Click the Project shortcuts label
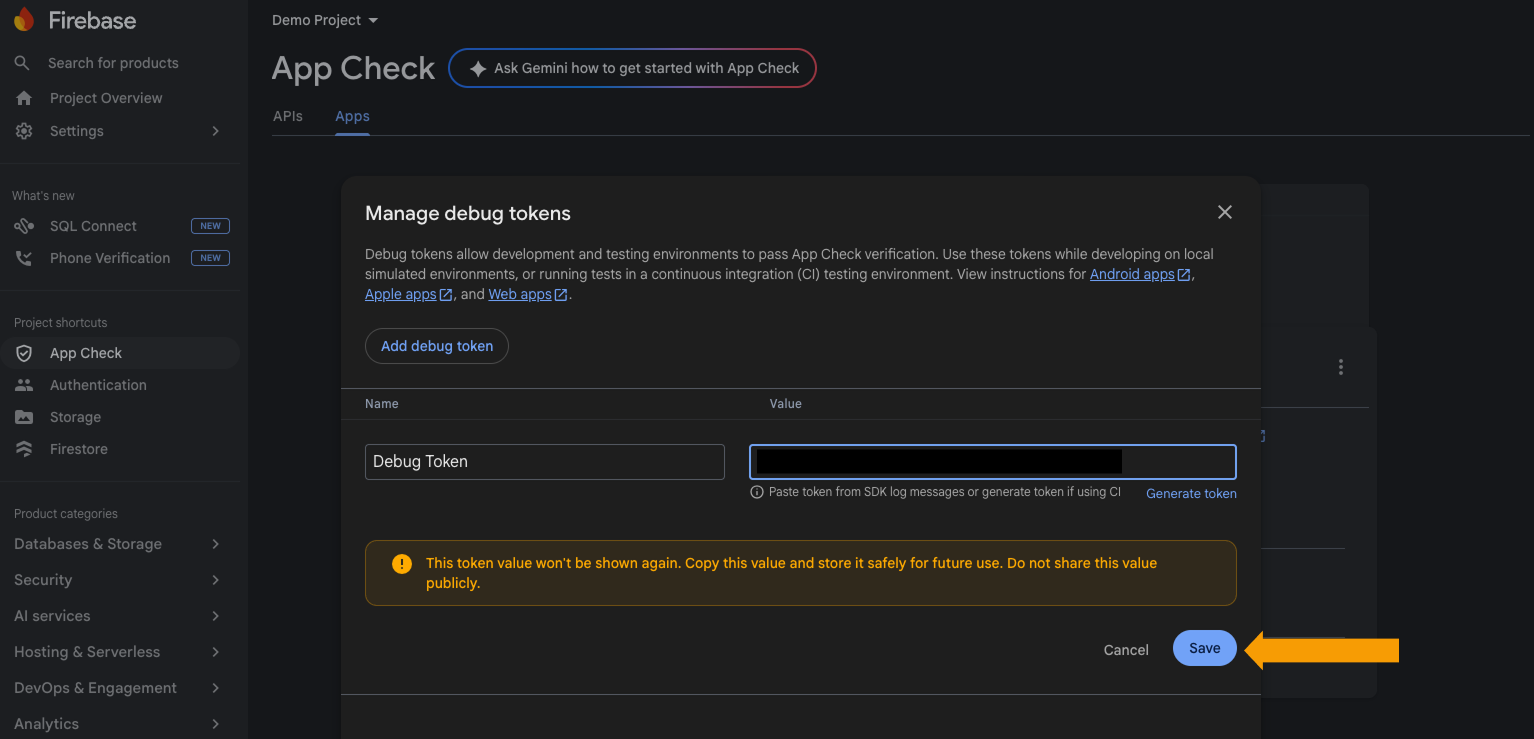This screenshot has height=739, width=1534. pyautogui.click(x=61, y=323)
